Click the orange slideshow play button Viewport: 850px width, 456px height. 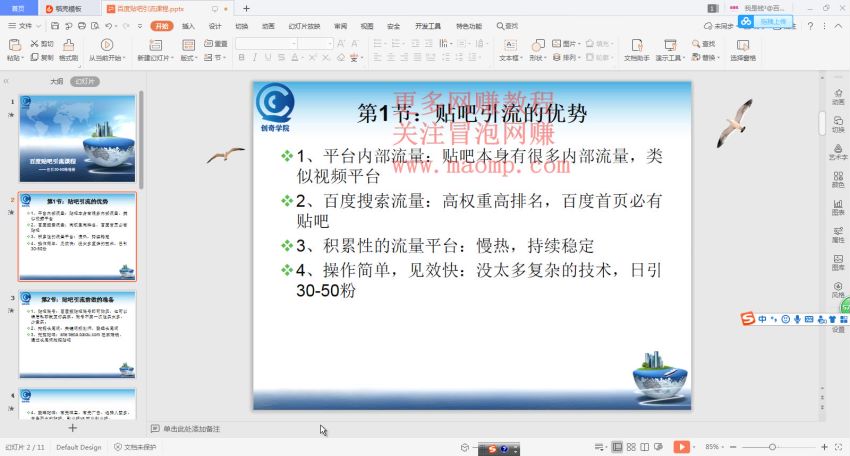click(681, 447)
